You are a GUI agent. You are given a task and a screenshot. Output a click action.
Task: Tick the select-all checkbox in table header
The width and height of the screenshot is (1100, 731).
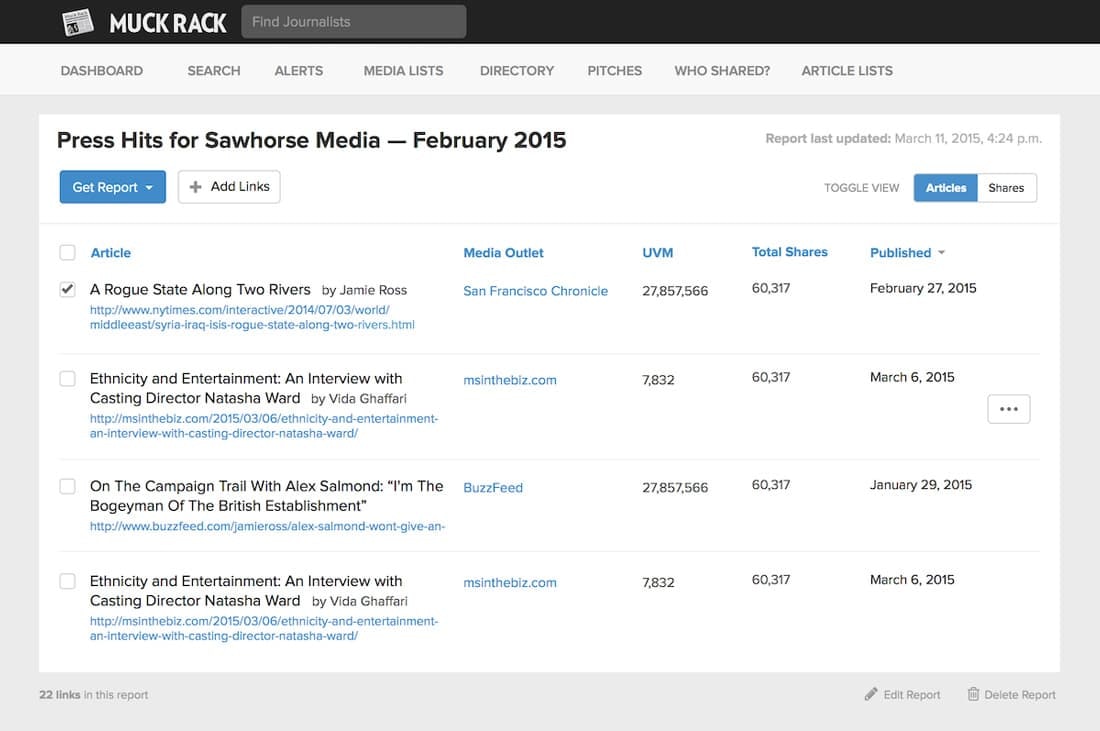pyautogui.click(x=67, y=253)
